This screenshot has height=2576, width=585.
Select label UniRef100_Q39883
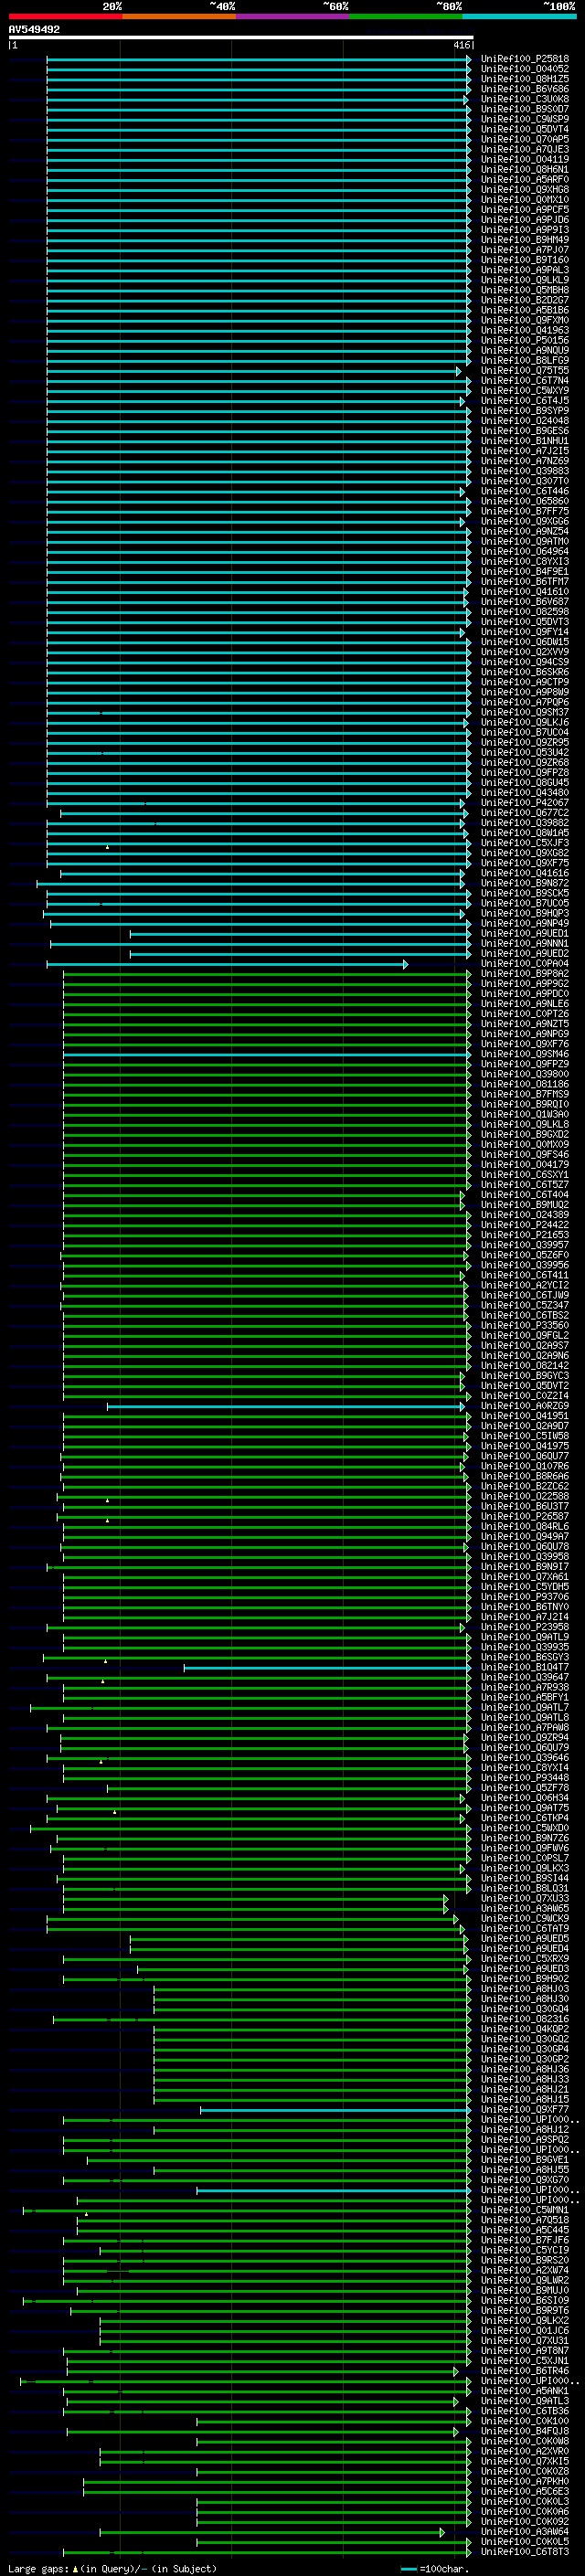525,471
